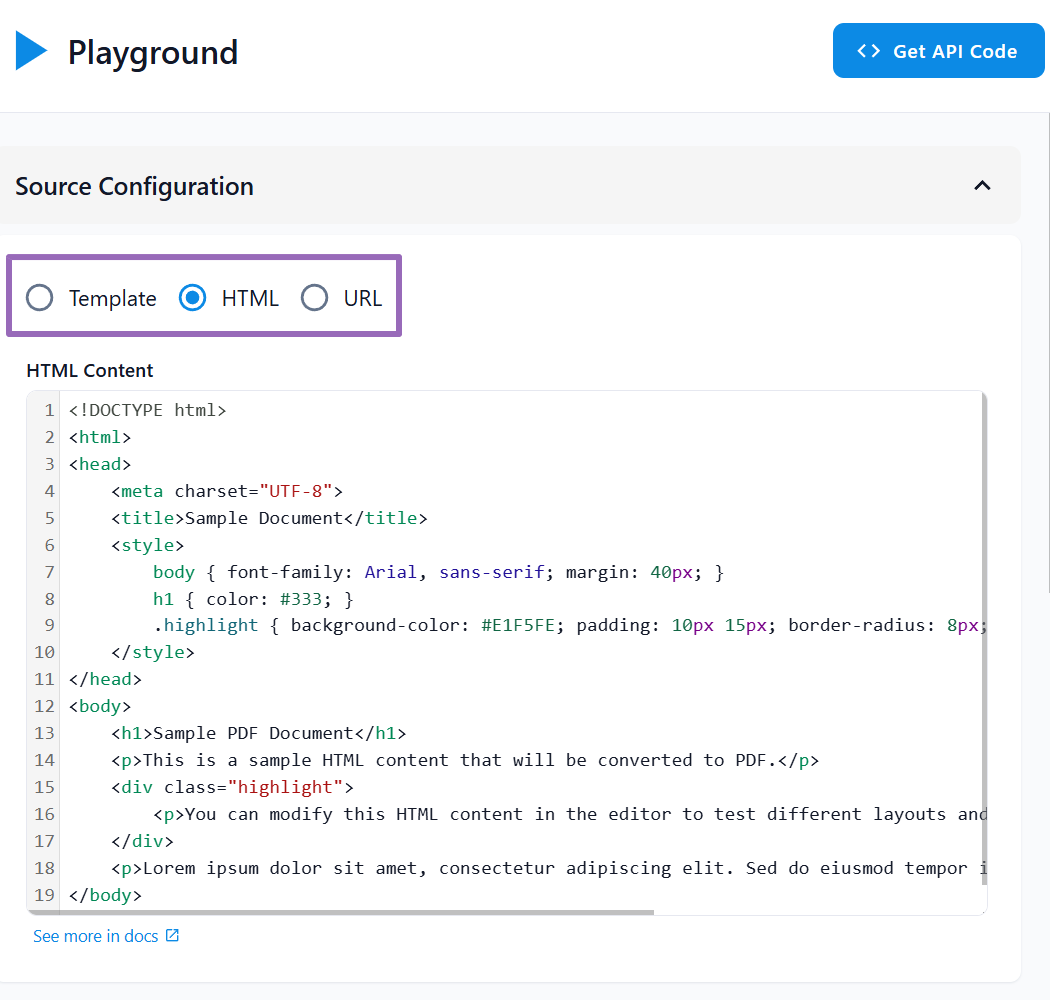Image resolution: width=1050 pixels, height=1000 pixels.
Task: Click the chevron to collapse Source Configuration
Action: click(x=982, y=185)
